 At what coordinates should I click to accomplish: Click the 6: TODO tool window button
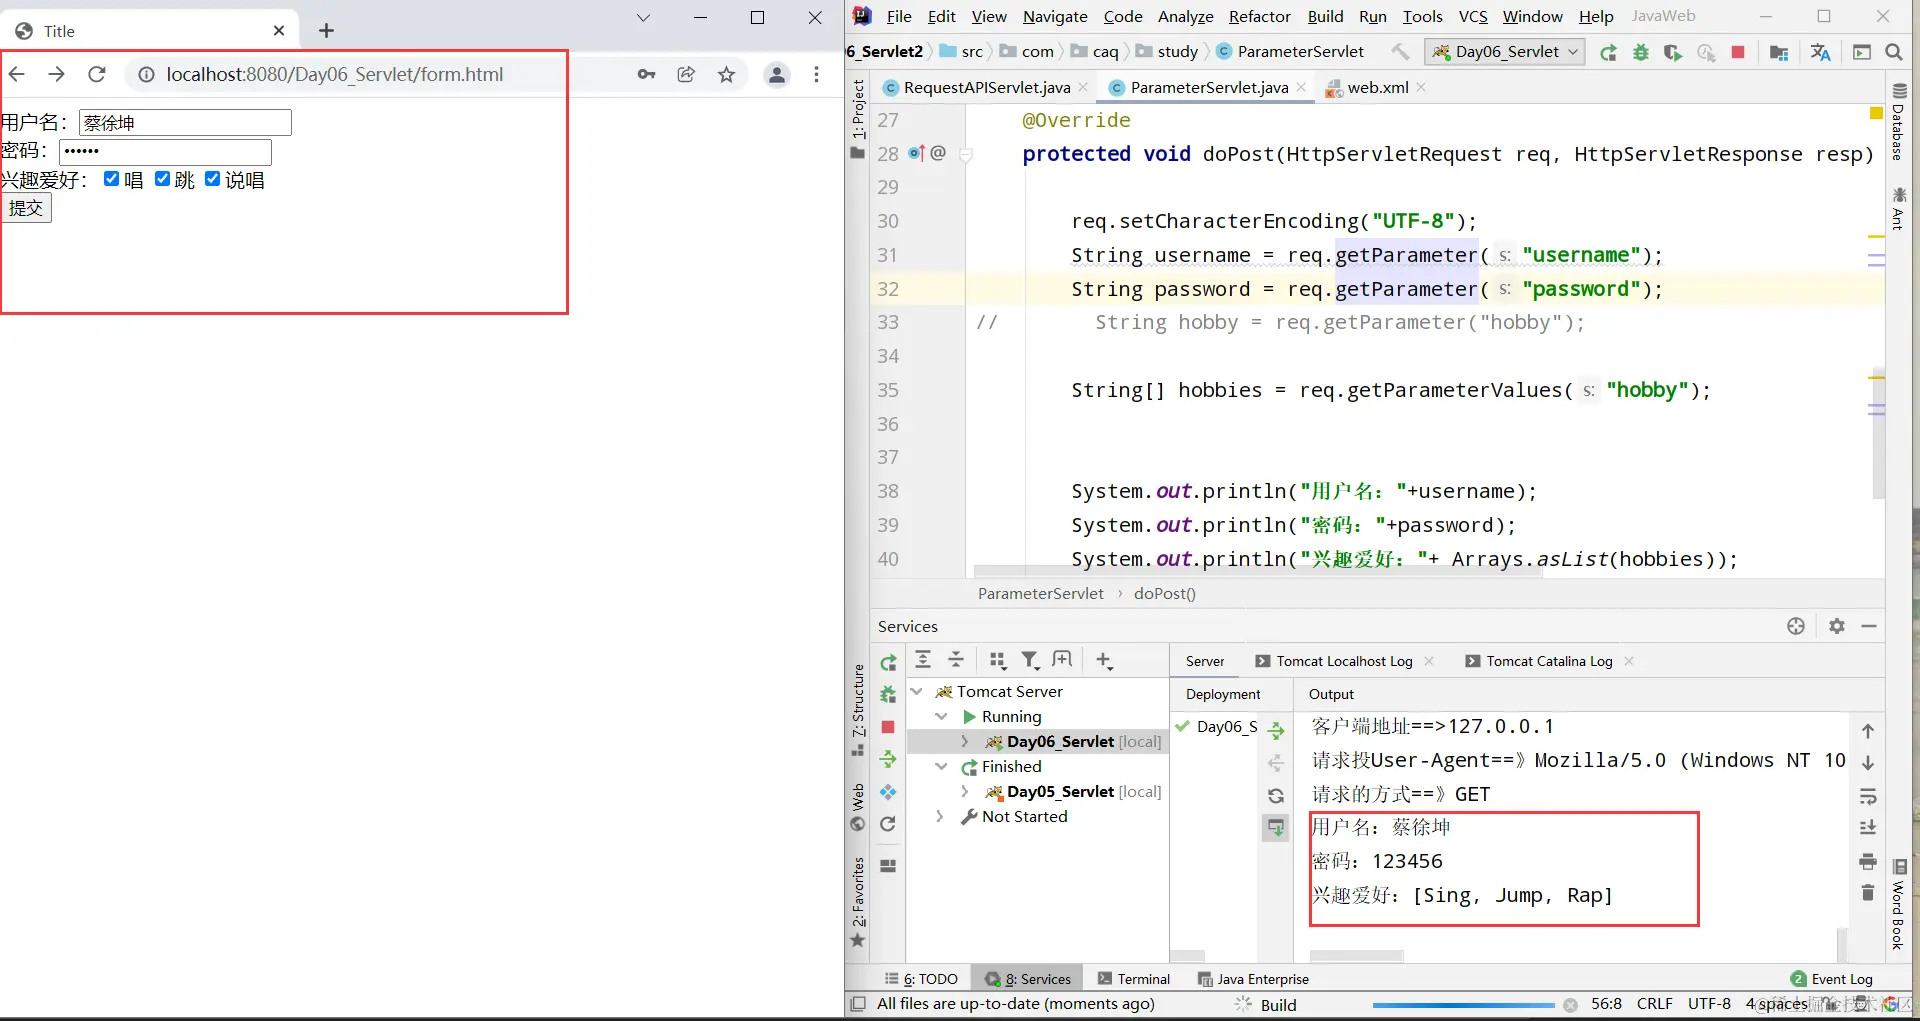pos(921,979)
